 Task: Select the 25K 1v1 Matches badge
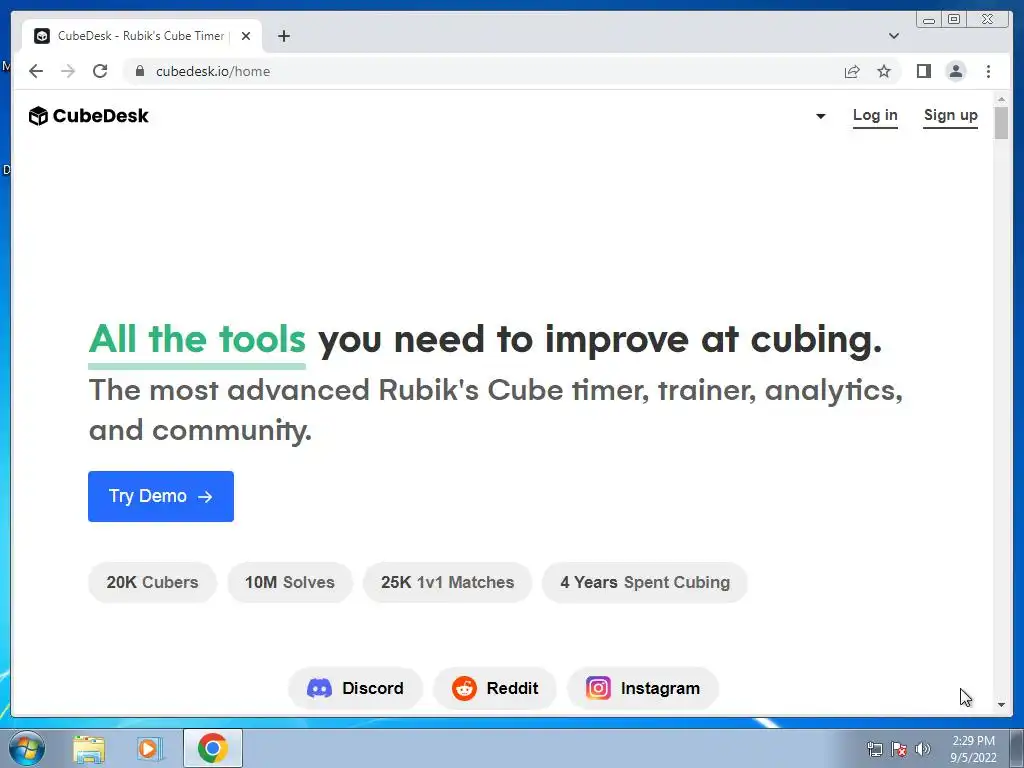[447, 582]
